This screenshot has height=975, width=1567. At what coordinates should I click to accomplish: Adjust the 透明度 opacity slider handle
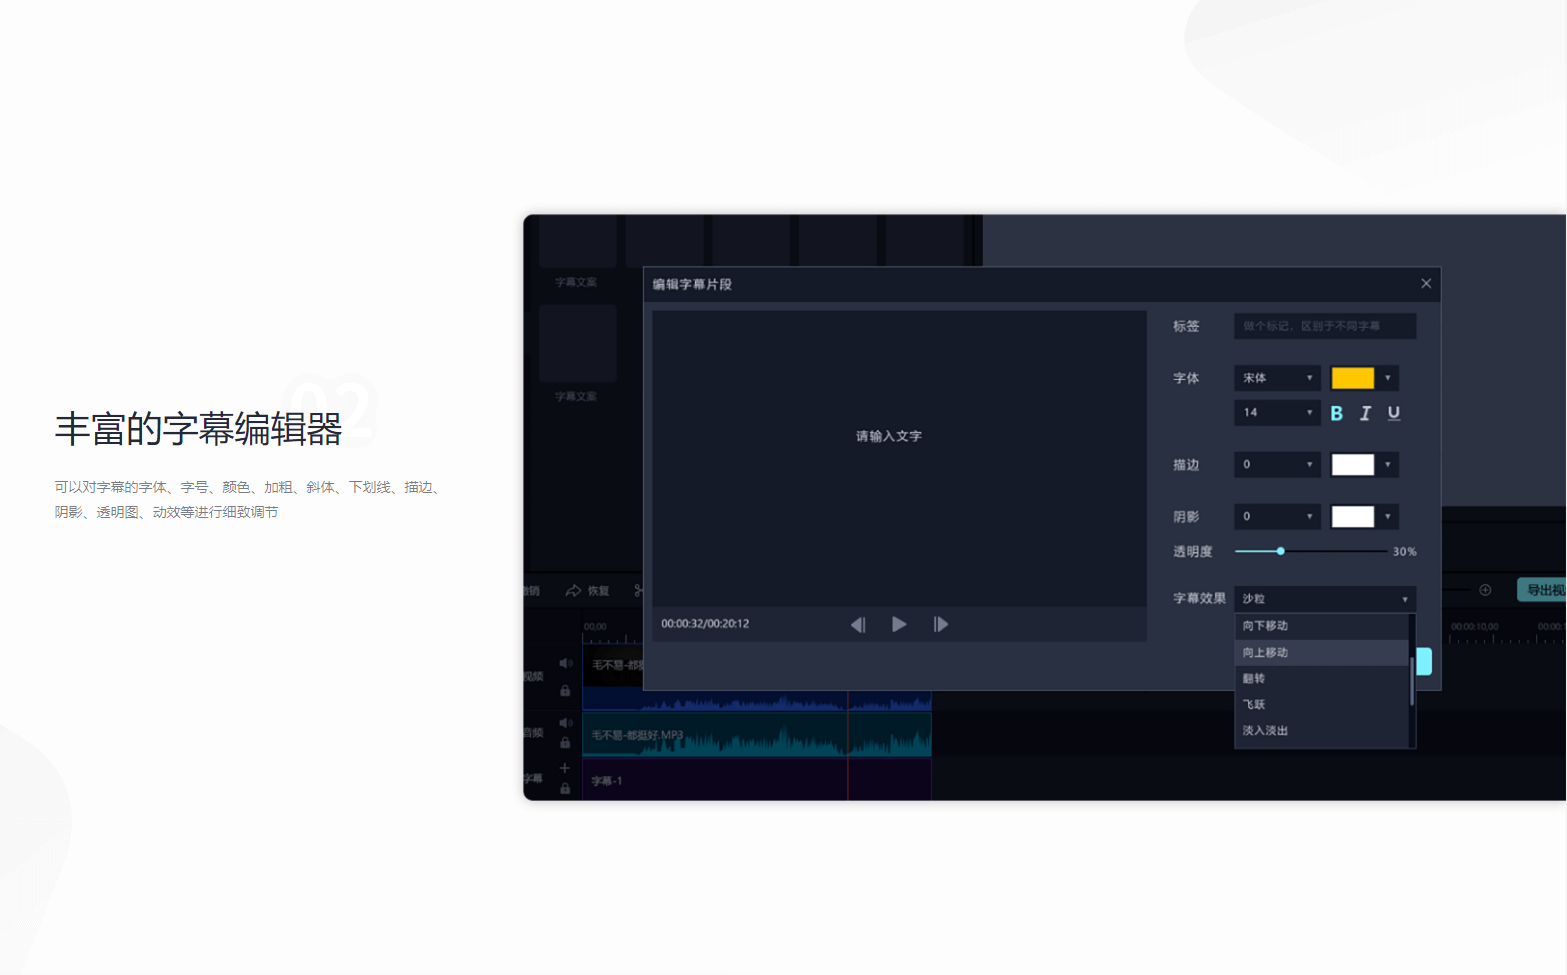tap(1280, 551)
